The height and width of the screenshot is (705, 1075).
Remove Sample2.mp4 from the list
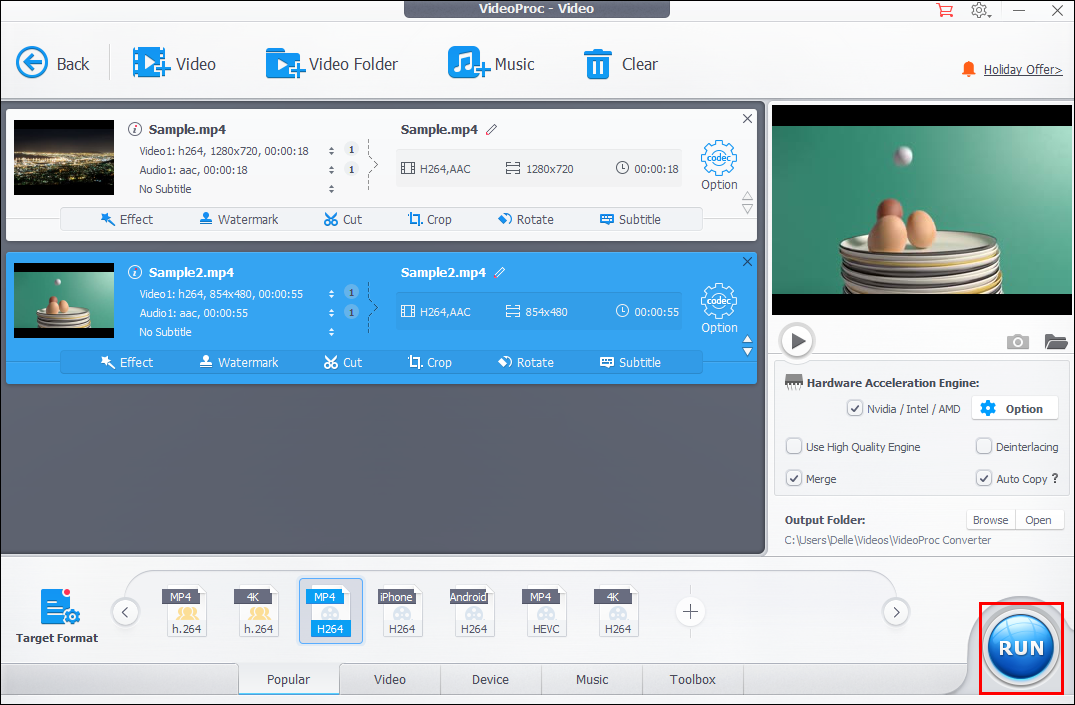pyautogui.click(x=747, y=262)
